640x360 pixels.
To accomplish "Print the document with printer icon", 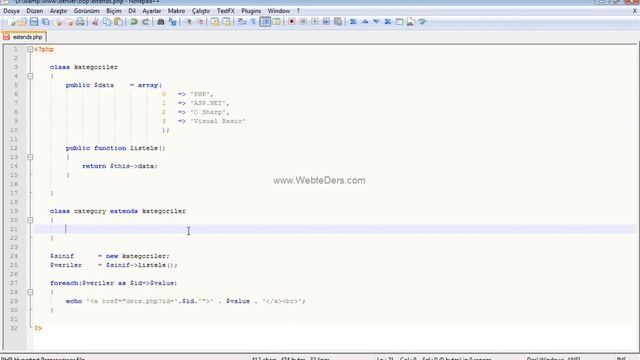I will (x=80, y=22).
